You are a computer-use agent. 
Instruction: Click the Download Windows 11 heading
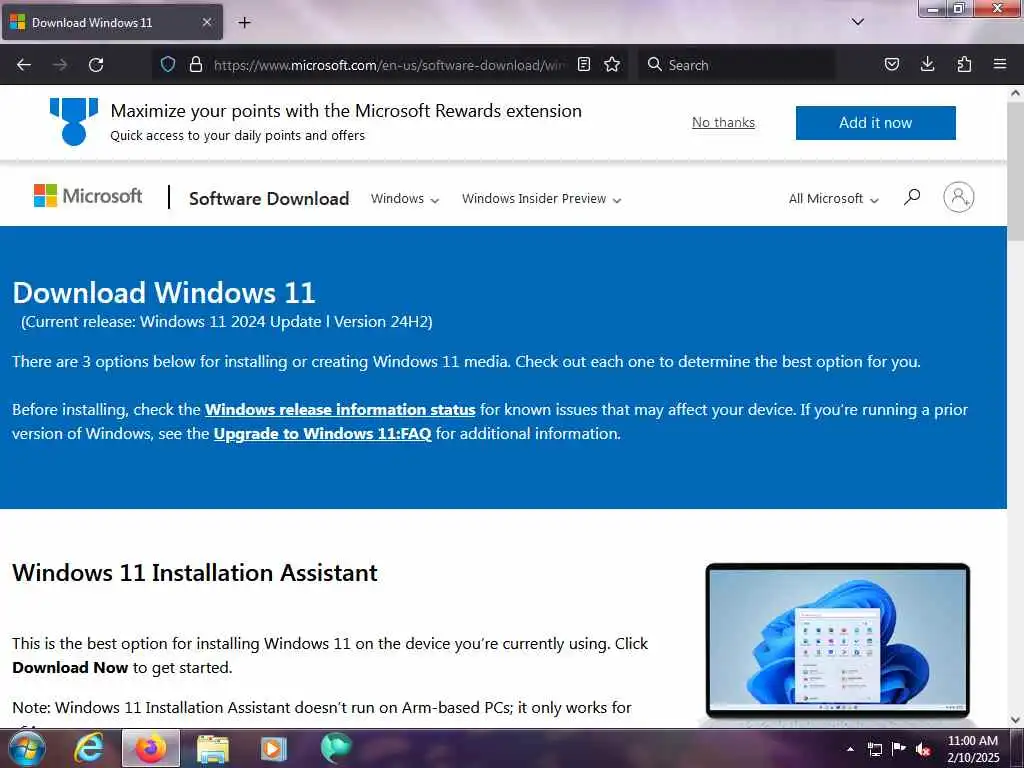click(164, 293)
